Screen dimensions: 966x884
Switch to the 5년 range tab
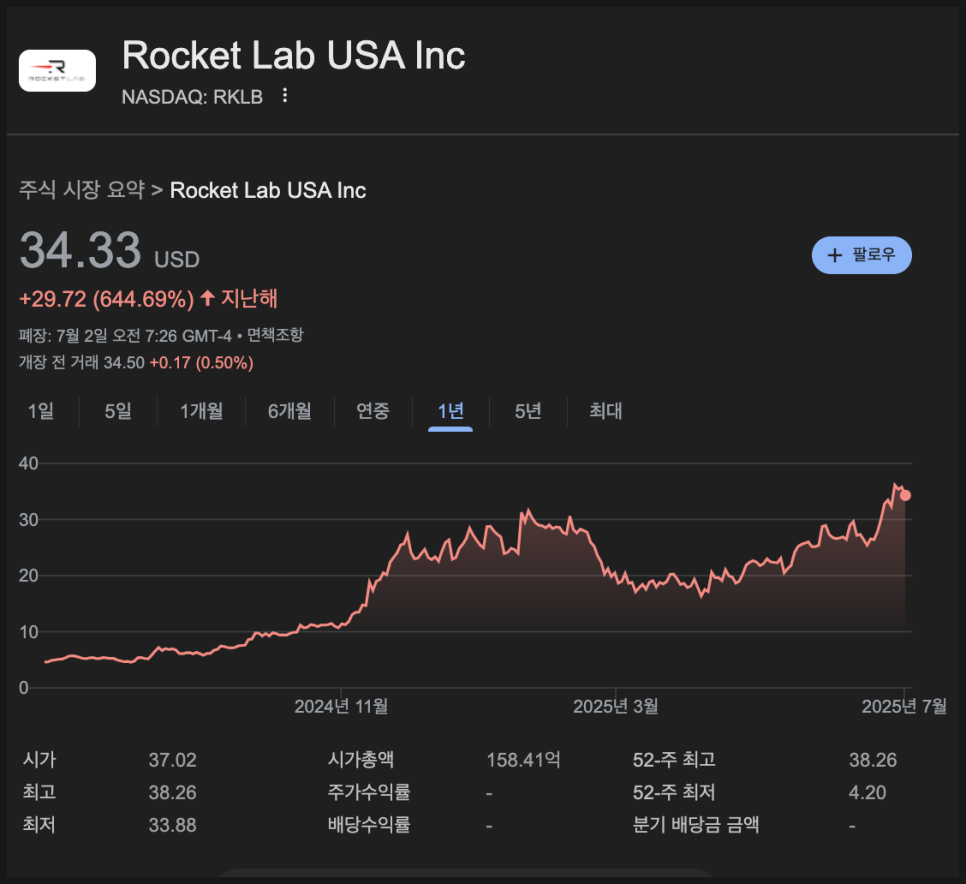pyautogui.click(x=528, y=411)
